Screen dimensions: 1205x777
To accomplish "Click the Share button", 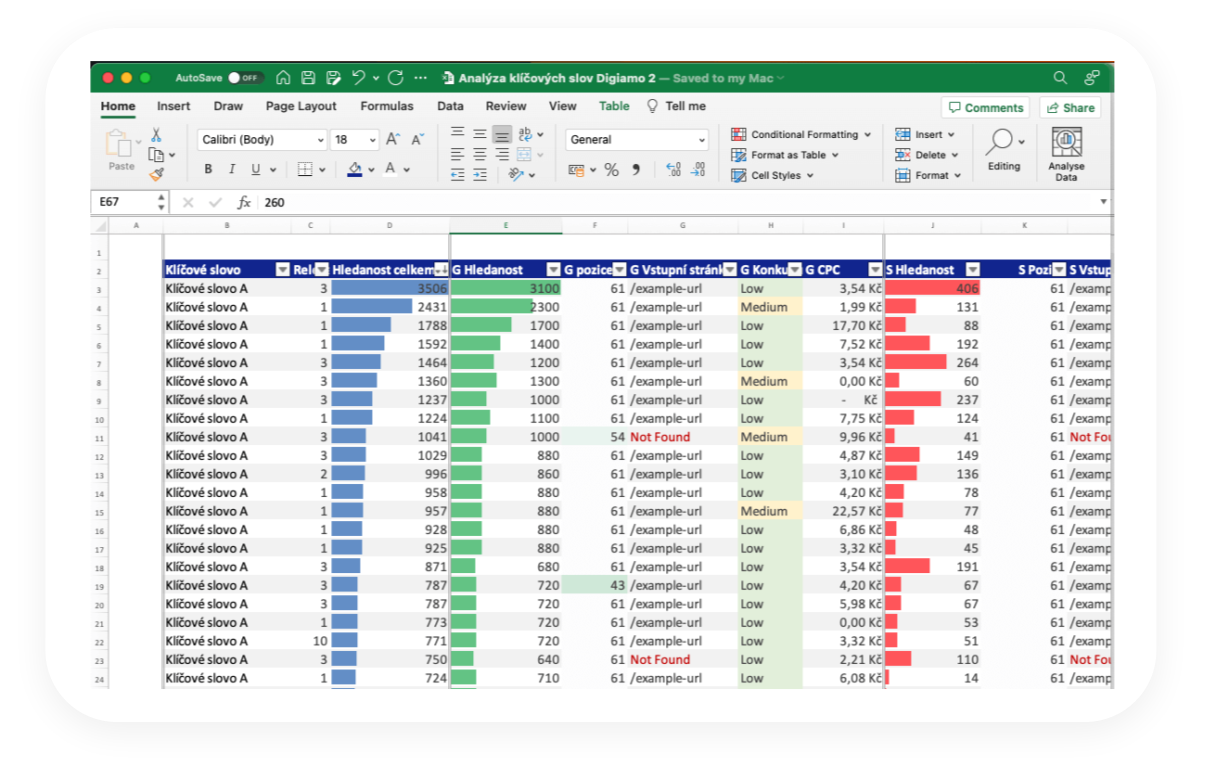I will (1070, 108).
